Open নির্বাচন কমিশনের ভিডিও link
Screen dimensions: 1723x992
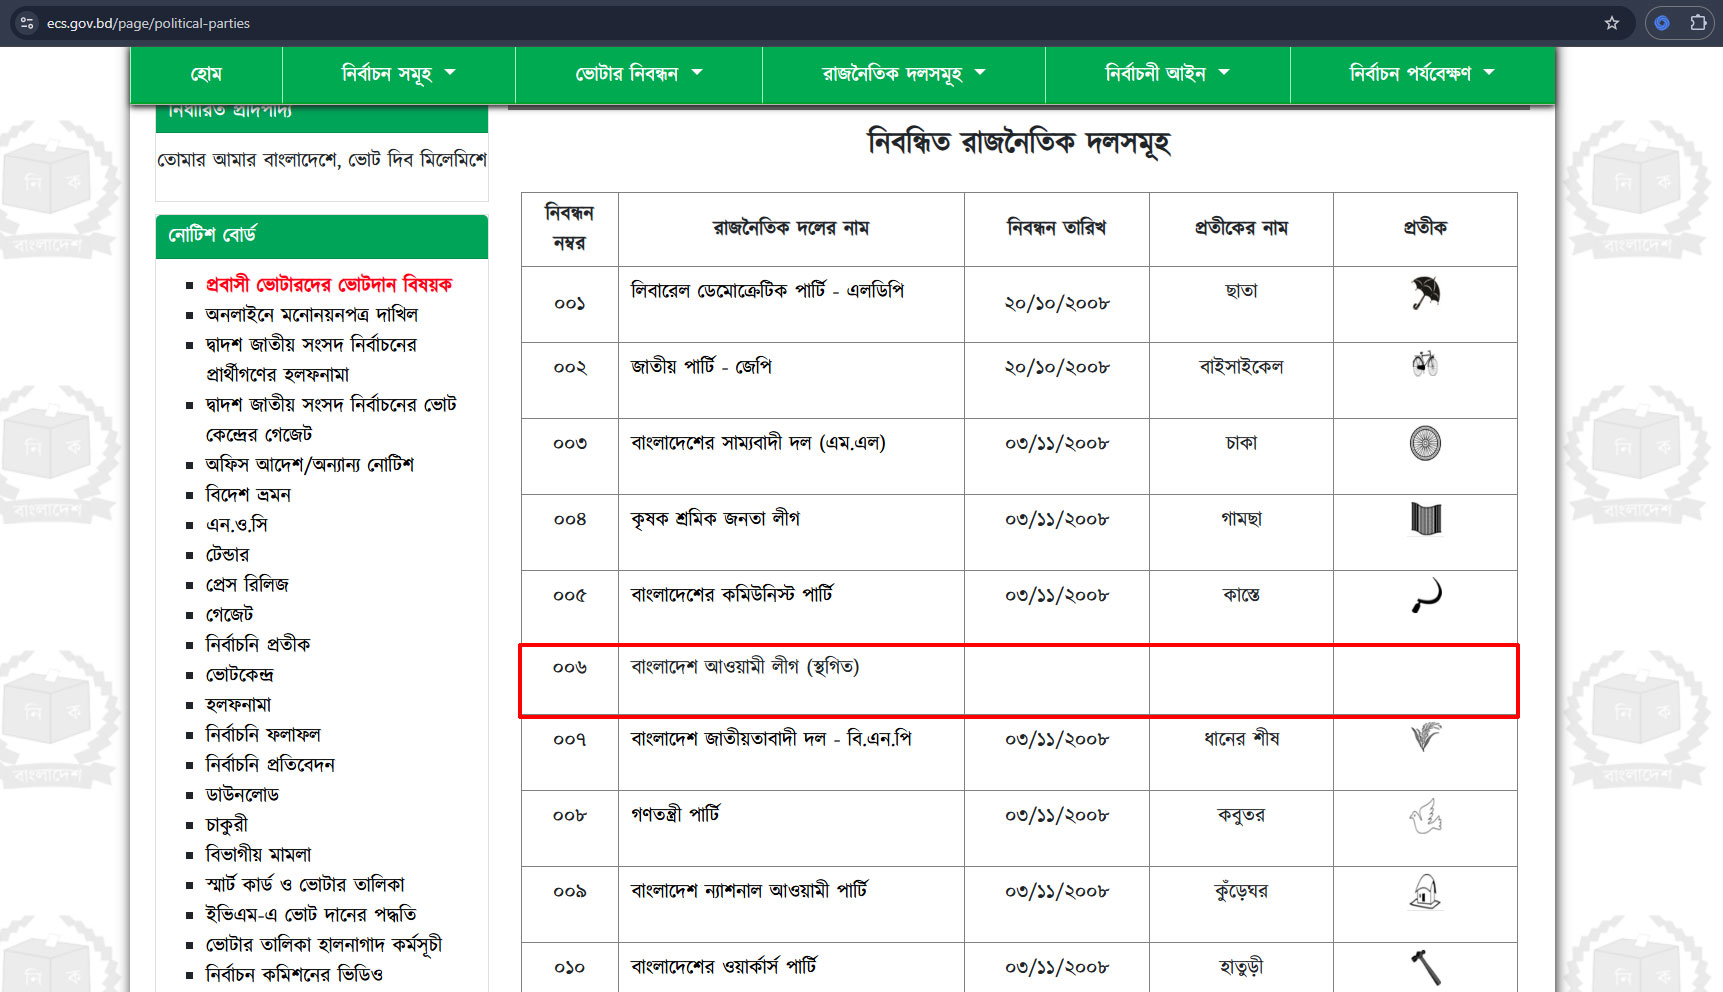(294, 975)
